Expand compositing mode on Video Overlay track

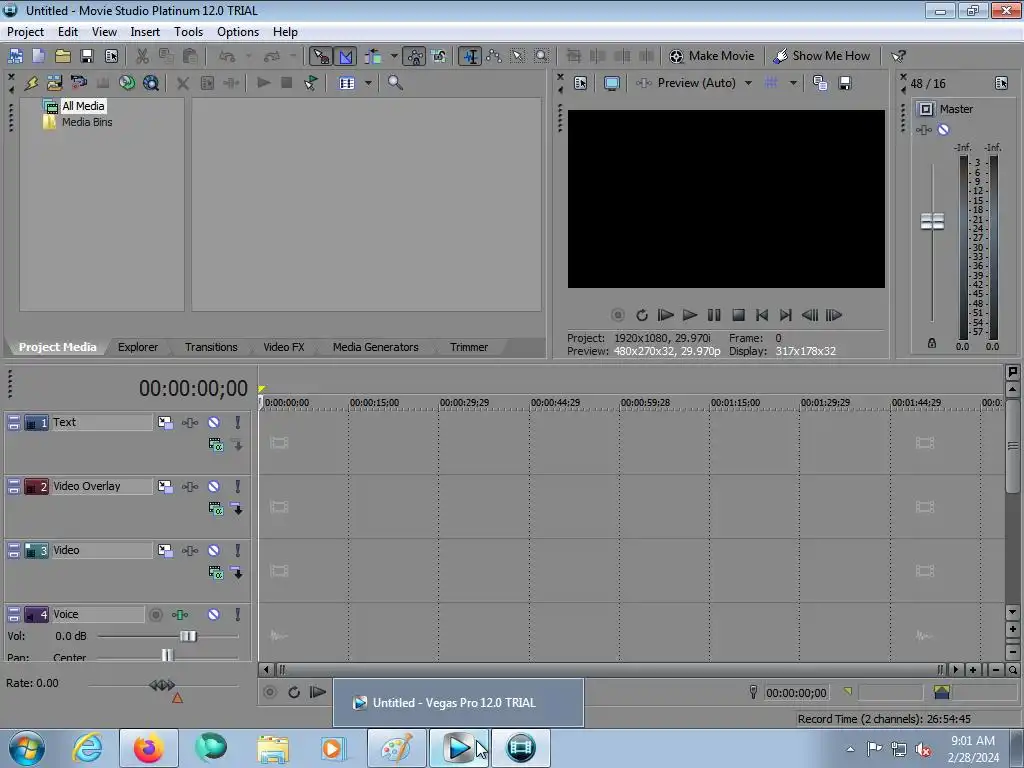coord(216,509)
